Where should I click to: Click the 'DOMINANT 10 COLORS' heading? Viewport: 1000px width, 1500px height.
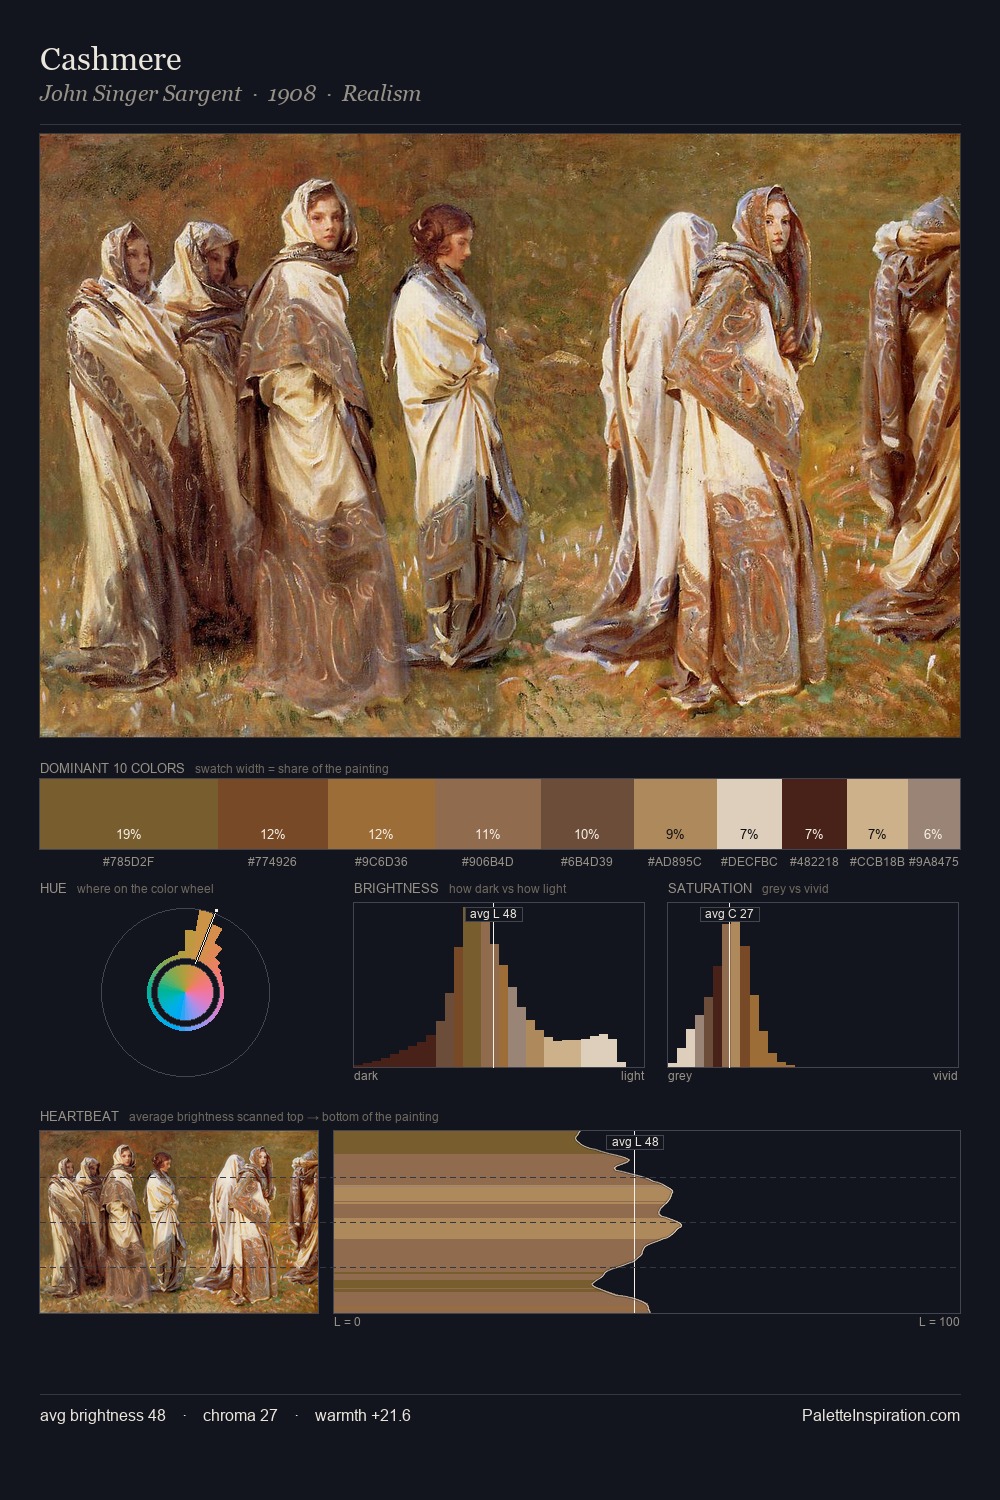click(112, 769)
